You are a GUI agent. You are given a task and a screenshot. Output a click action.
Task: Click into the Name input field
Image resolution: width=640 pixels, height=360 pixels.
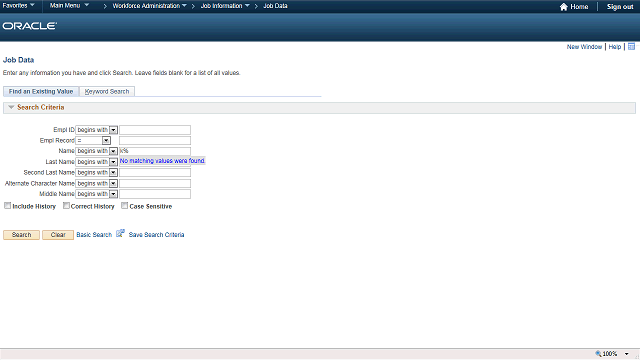[x=155, y=151]
